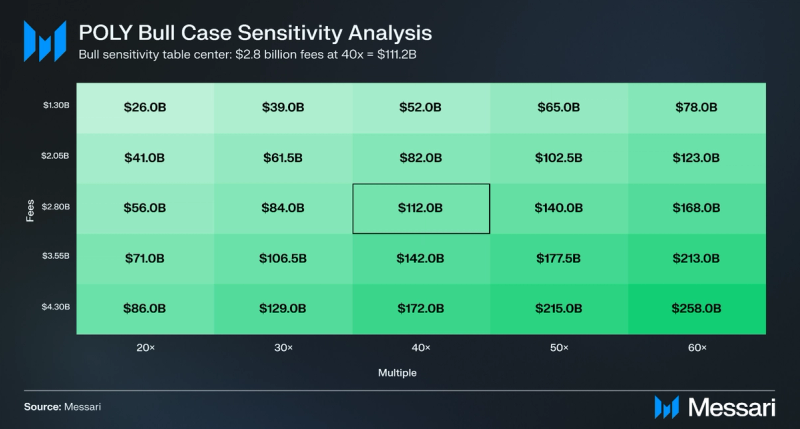Screen dimensions: 800x429
Task: Click the POLY Bull Case Sensitivity Analysis title
Action: pos(255,33)
